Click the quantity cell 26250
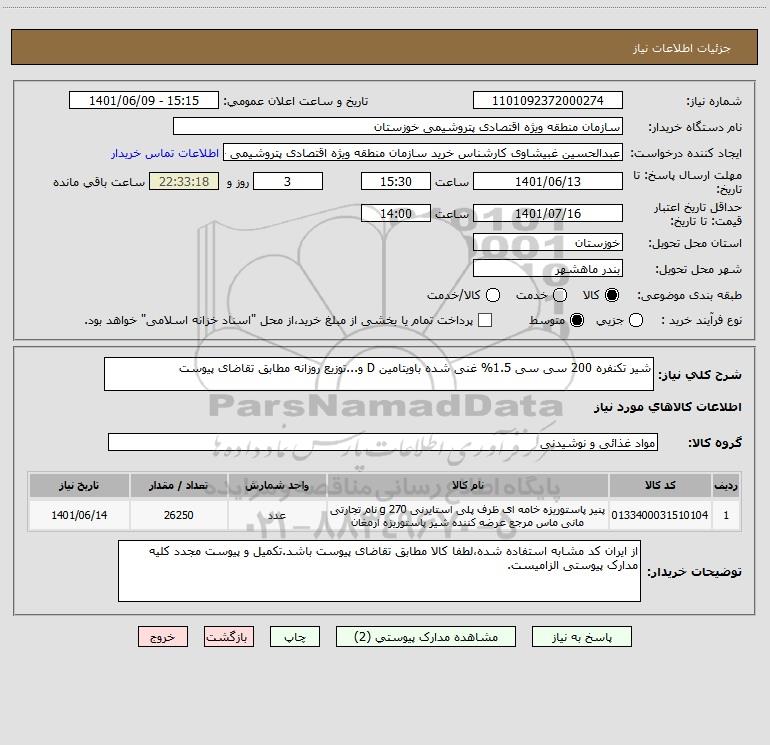The width and height of the screenshot is (770, 745). click(179, 515)
